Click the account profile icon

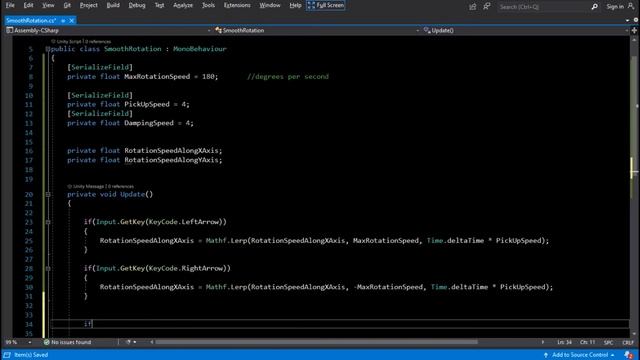pyautogui.click(x=631, y=7)
